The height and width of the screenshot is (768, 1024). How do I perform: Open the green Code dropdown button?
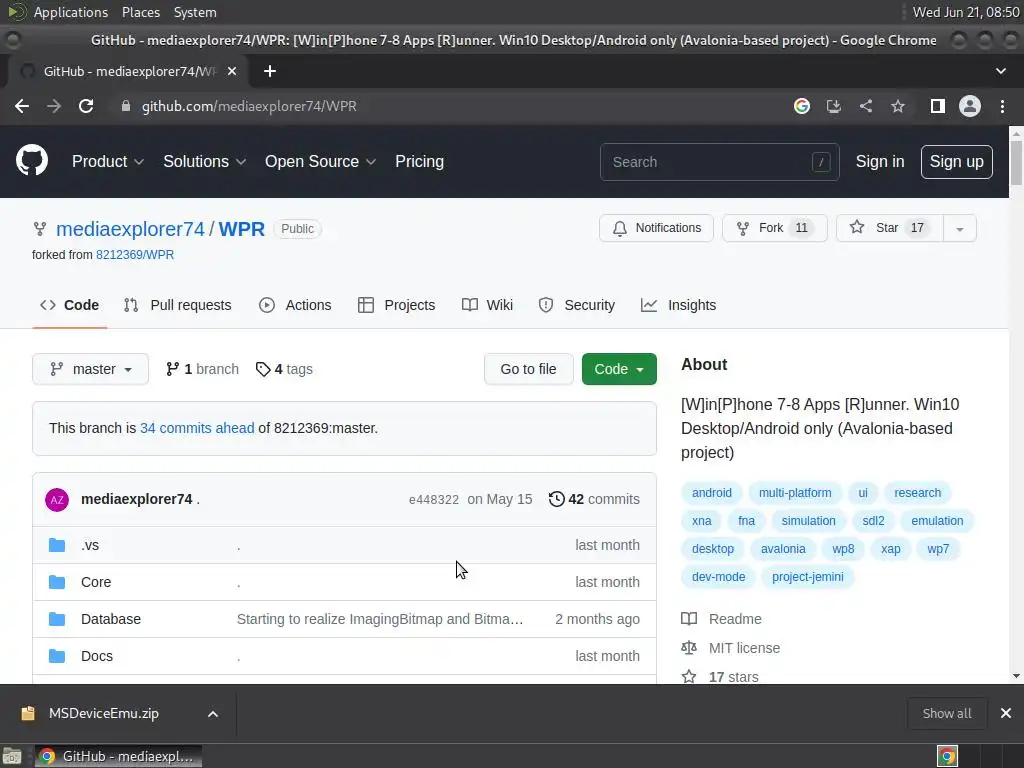(619, 369)
